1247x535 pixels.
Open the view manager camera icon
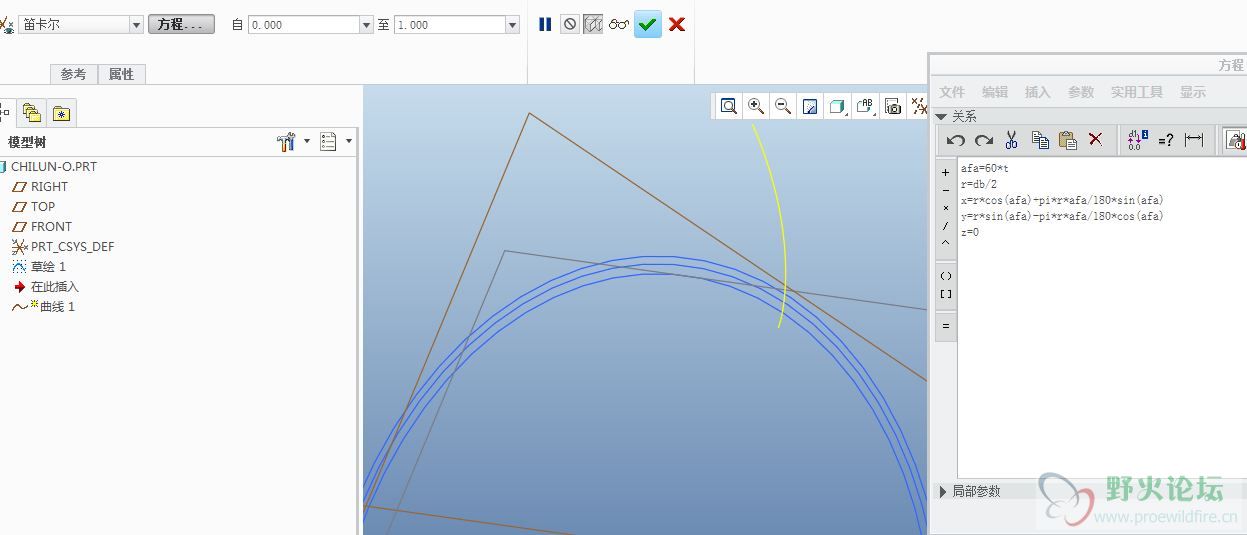[893, 106]
